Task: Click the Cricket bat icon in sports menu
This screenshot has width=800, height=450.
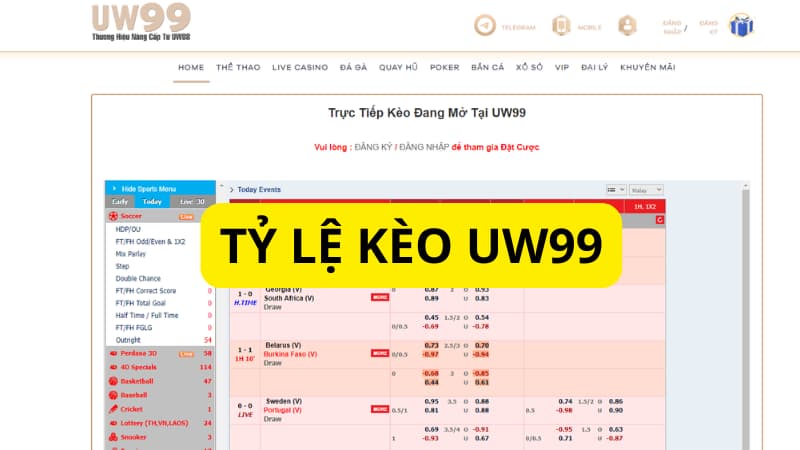Action: pos(113,409)
